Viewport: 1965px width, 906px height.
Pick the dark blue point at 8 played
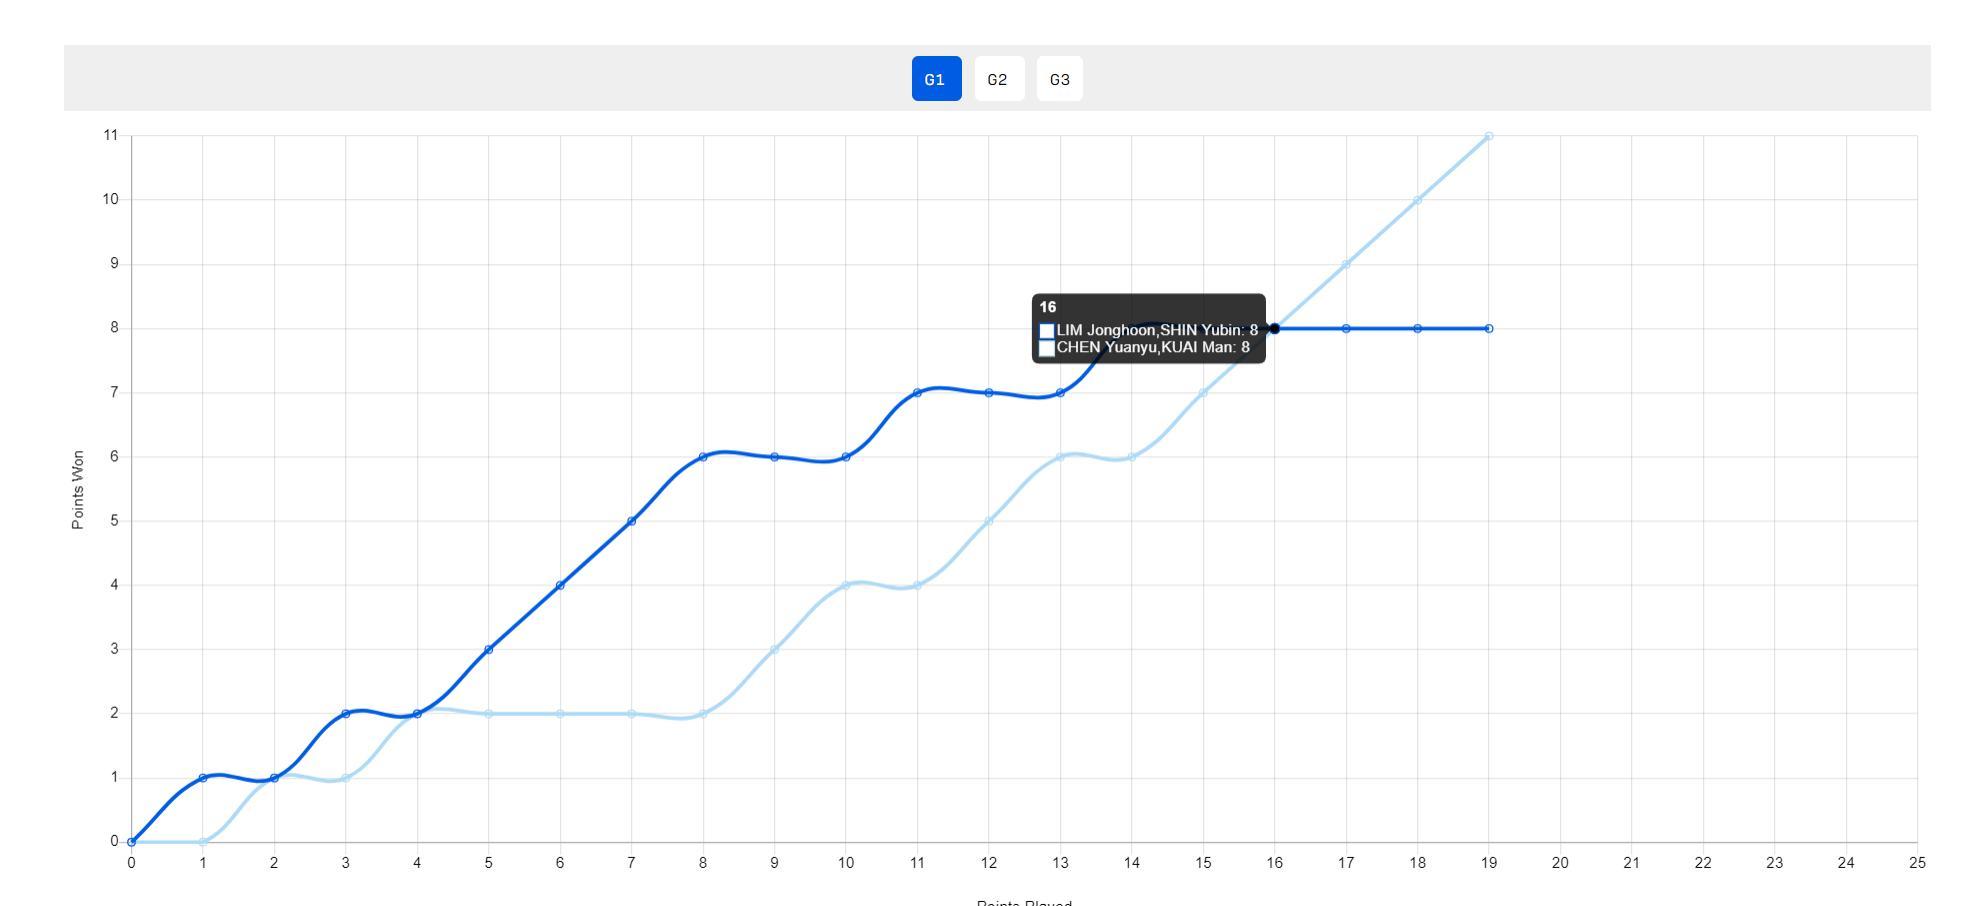[703, 457]
